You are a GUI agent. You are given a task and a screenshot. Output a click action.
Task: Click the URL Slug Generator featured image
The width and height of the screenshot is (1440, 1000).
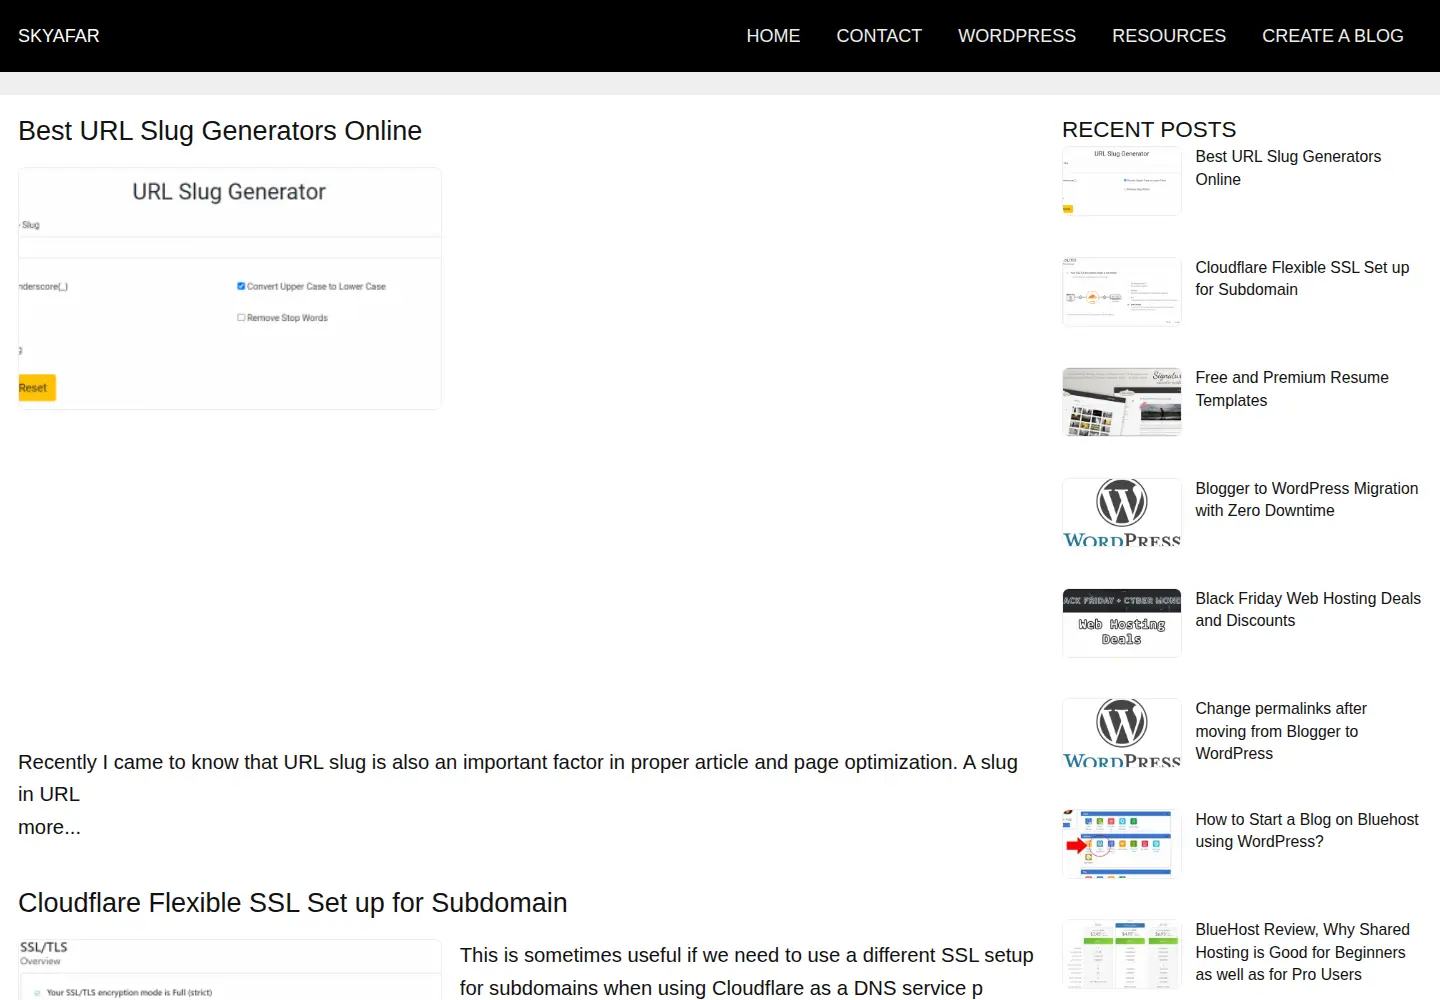pos(230,289)
